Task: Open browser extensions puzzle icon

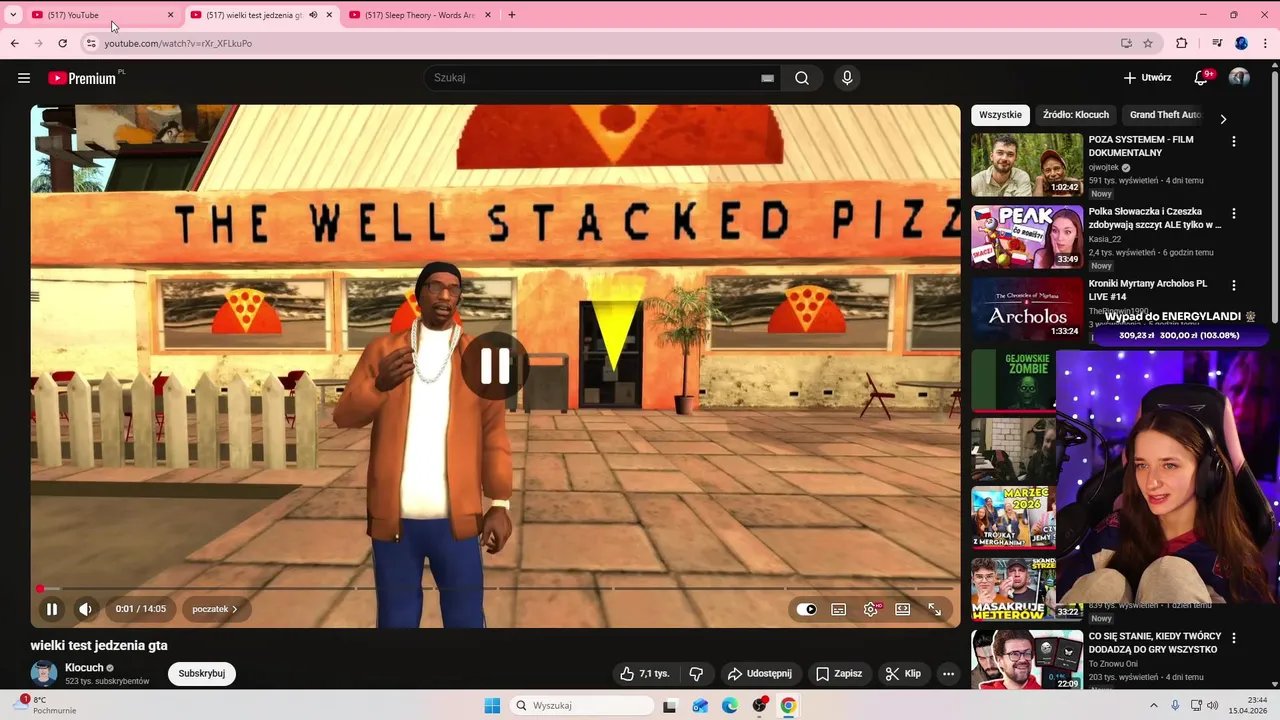Action: (1182, 43)
